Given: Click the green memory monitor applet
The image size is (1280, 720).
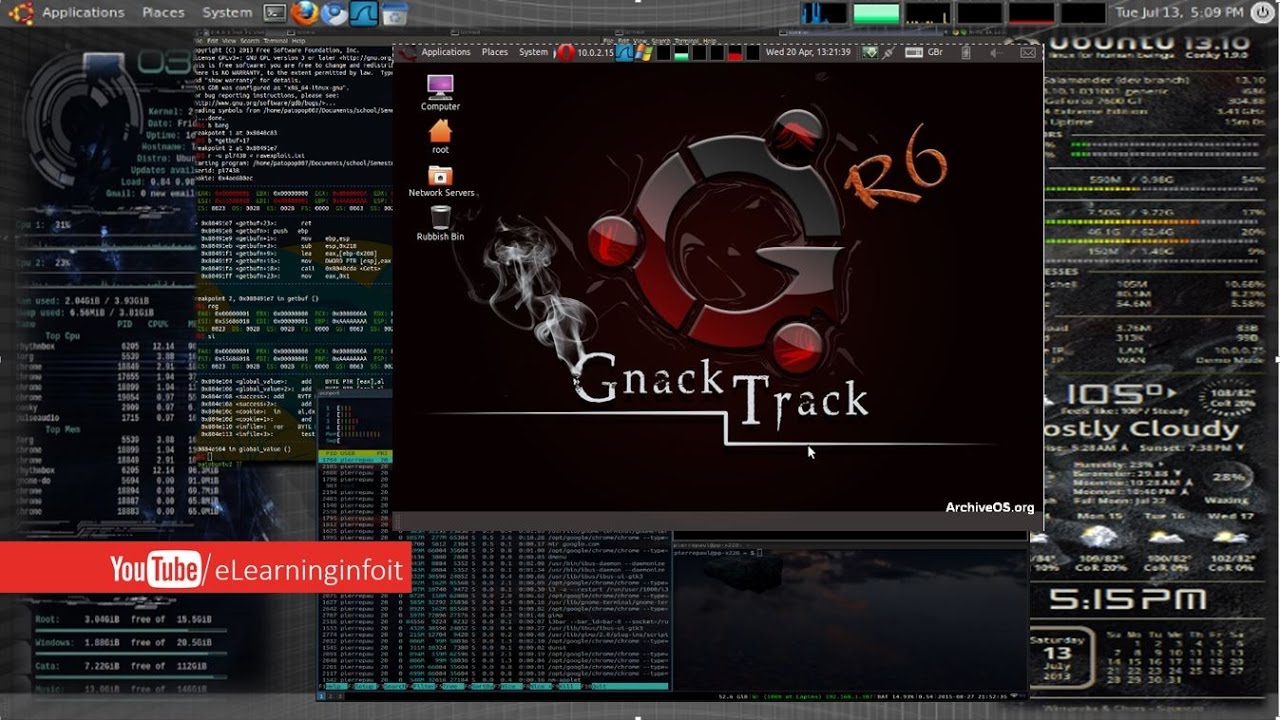Looking at the screenshot, I should 876,13.
